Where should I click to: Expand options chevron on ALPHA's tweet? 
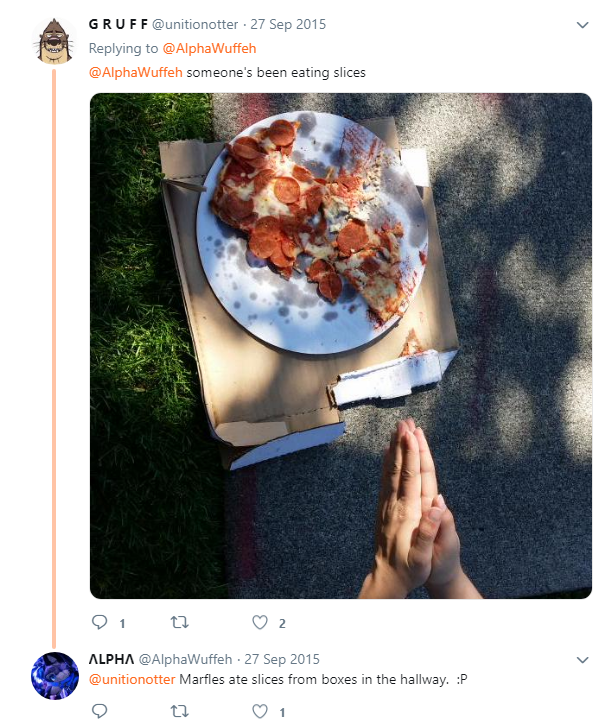pos(583,660)
